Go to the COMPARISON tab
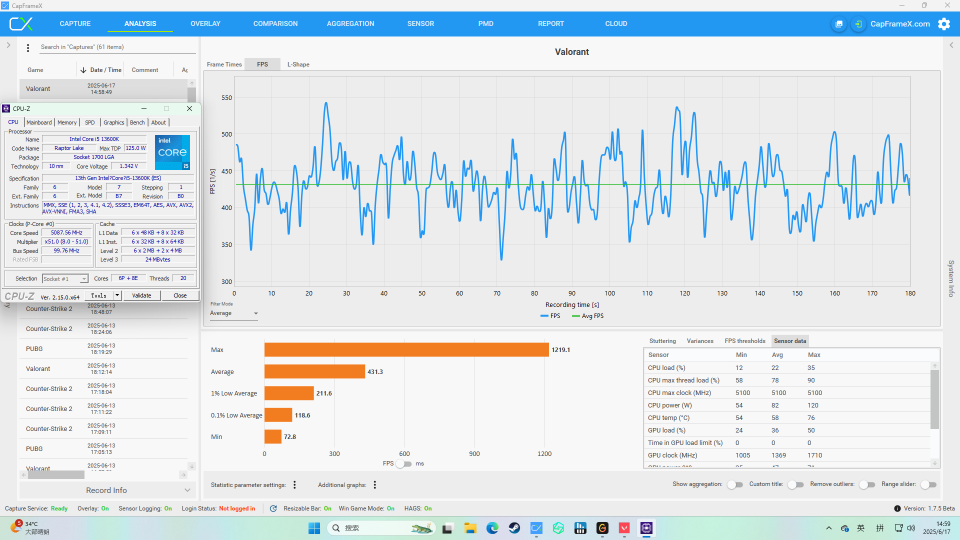The height and width of the screenshot is (540, 960). click(276, 24)
